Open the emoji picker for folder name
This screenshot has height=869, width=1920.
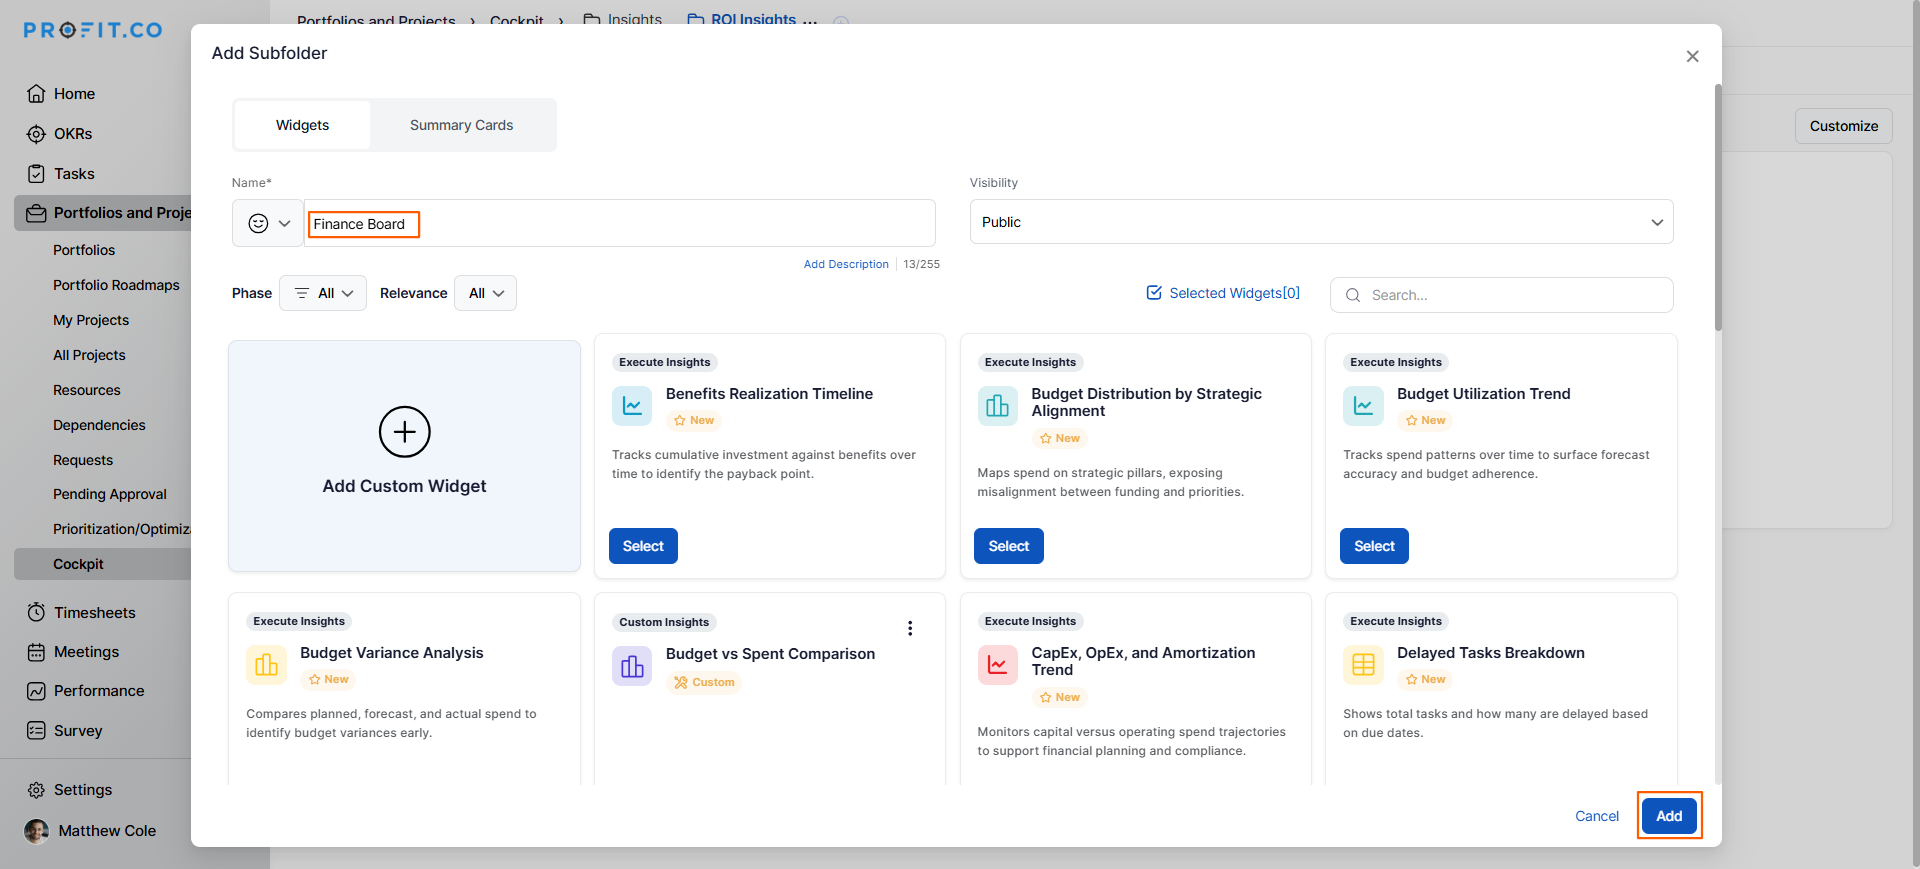[268, 223]
